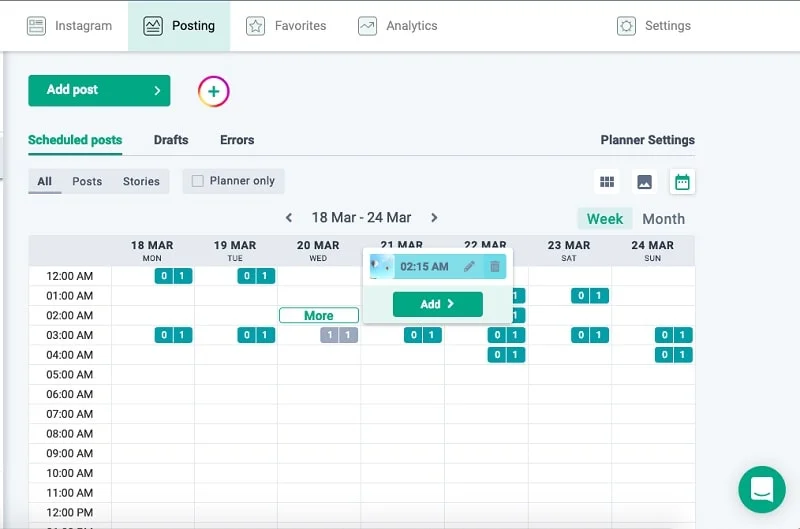Viewport: 800px width, 529px height.
Task: Click the Add post button
Action: (x=99, y=90)
